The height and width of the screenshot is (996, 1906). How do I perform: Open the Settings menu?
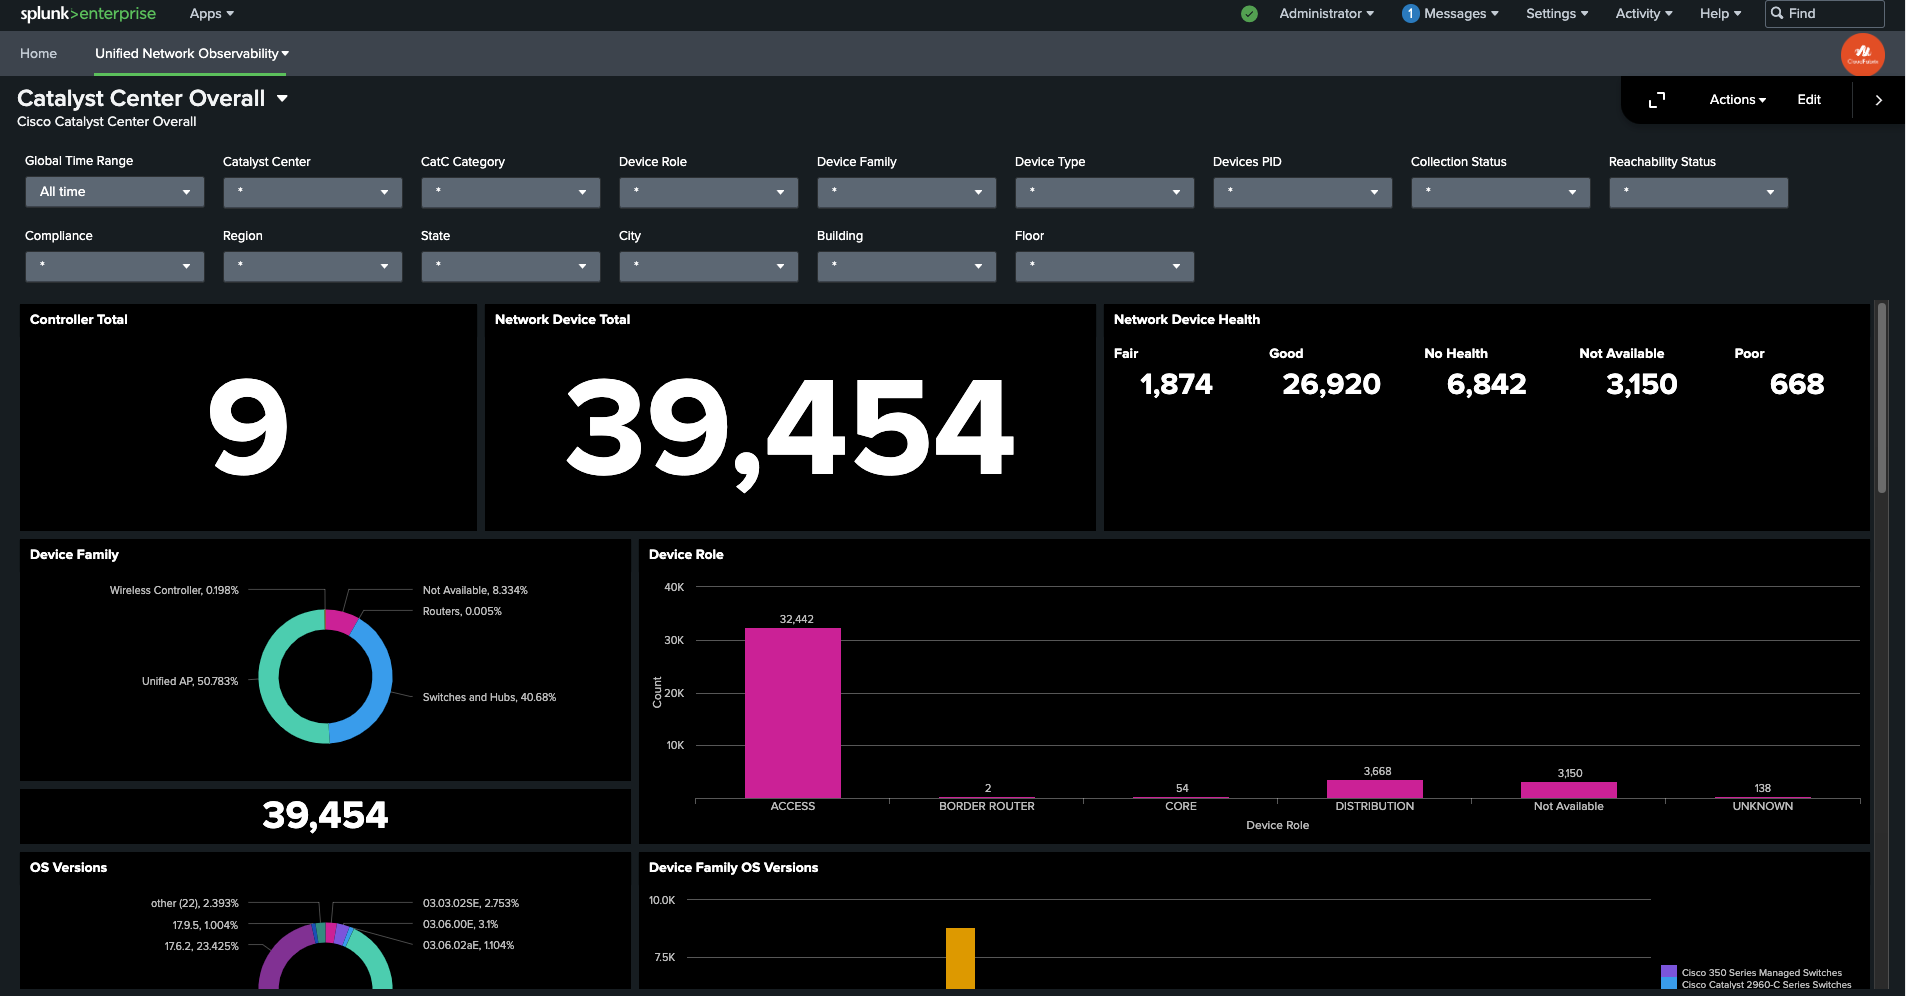(1557, 14)
